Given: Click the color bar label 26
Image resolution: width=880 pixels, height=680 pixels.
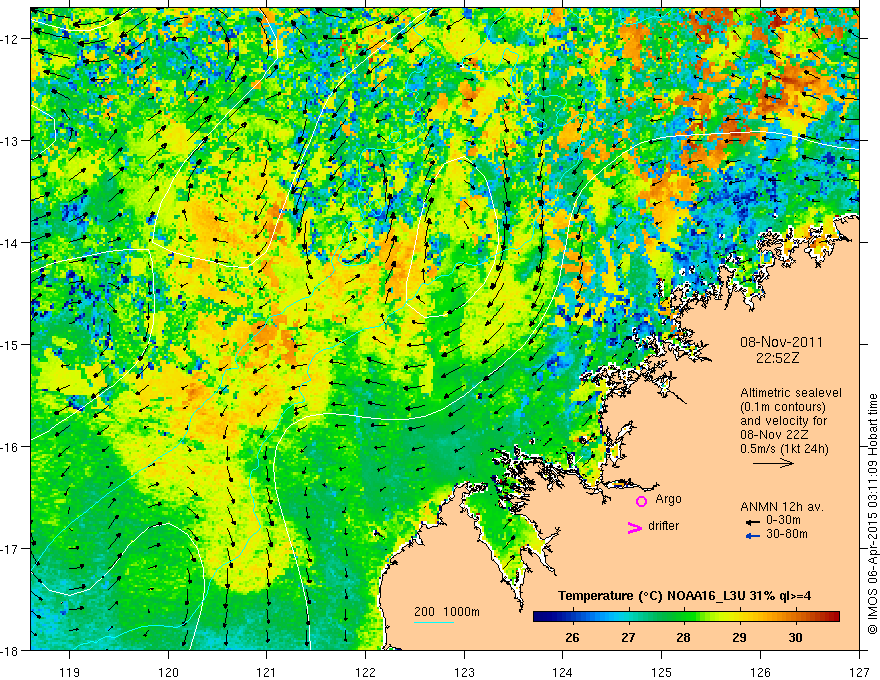Looking at the screenshot, I should [x=572, y=638].
